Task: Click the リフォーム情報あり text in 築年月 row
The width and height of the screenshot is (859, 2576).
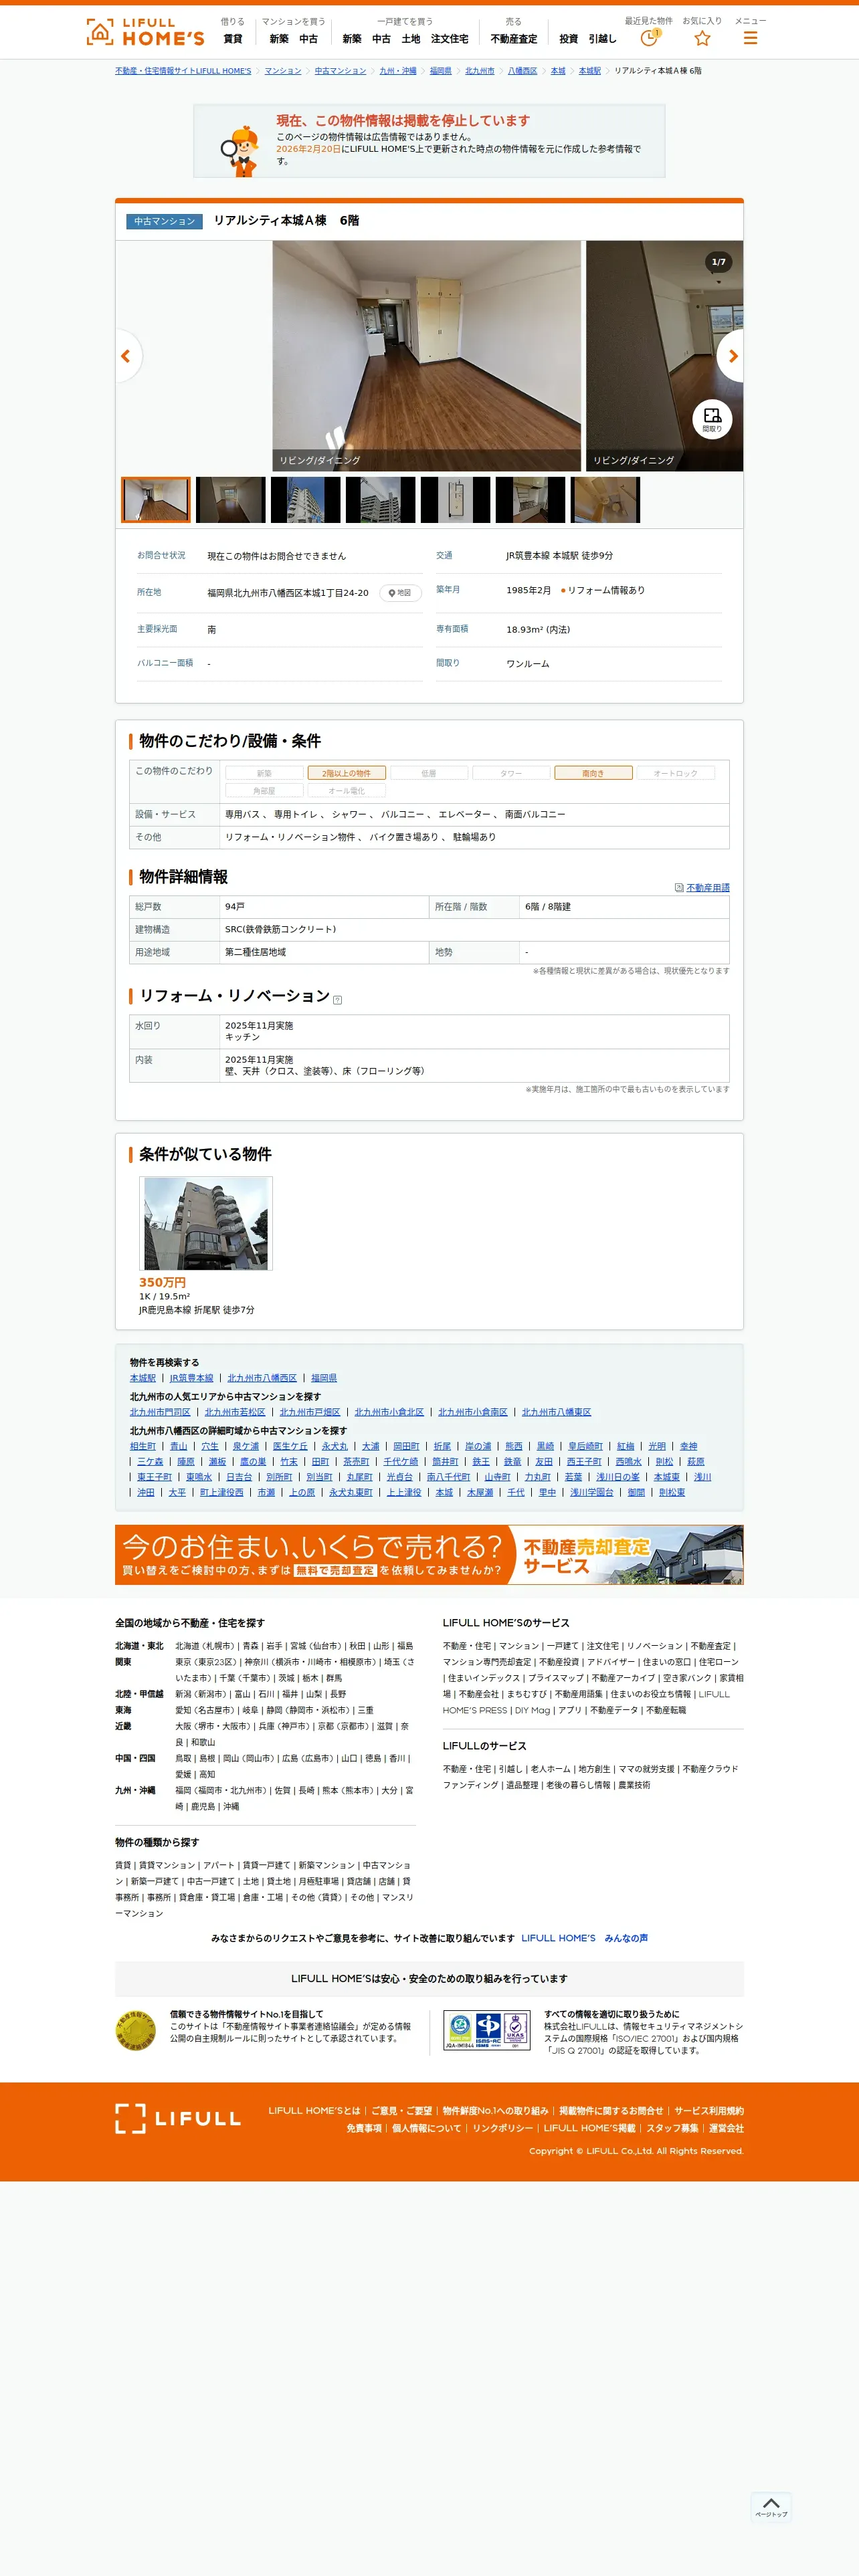Action: point(605,591)
